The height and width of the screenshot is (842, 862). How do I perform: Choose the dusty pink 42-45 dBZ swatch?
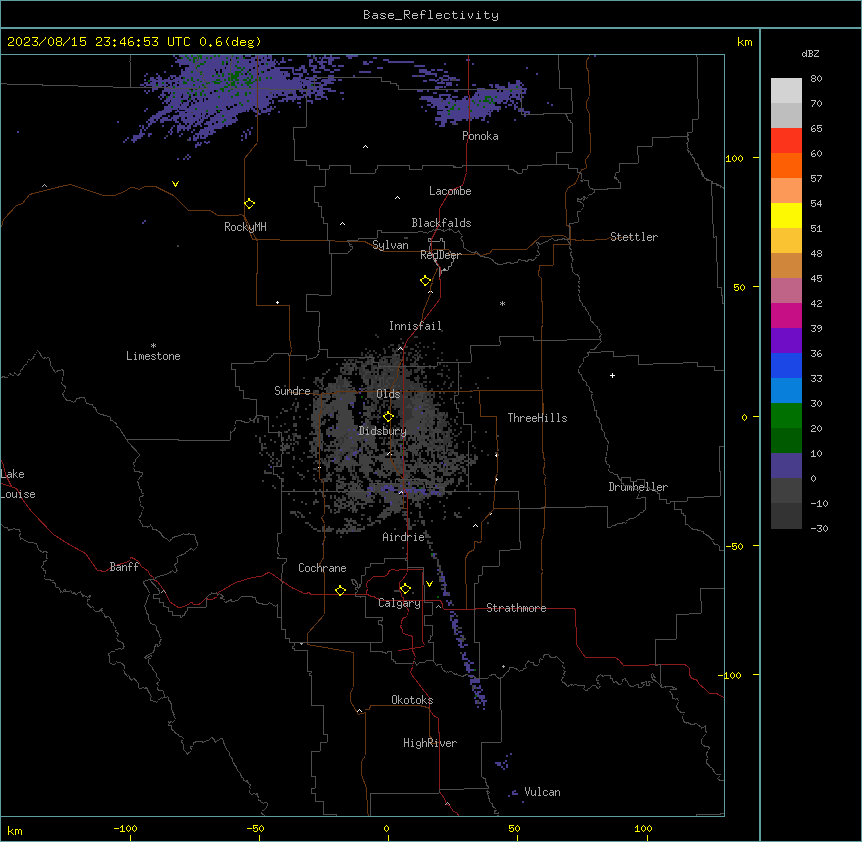pos(786,291)
